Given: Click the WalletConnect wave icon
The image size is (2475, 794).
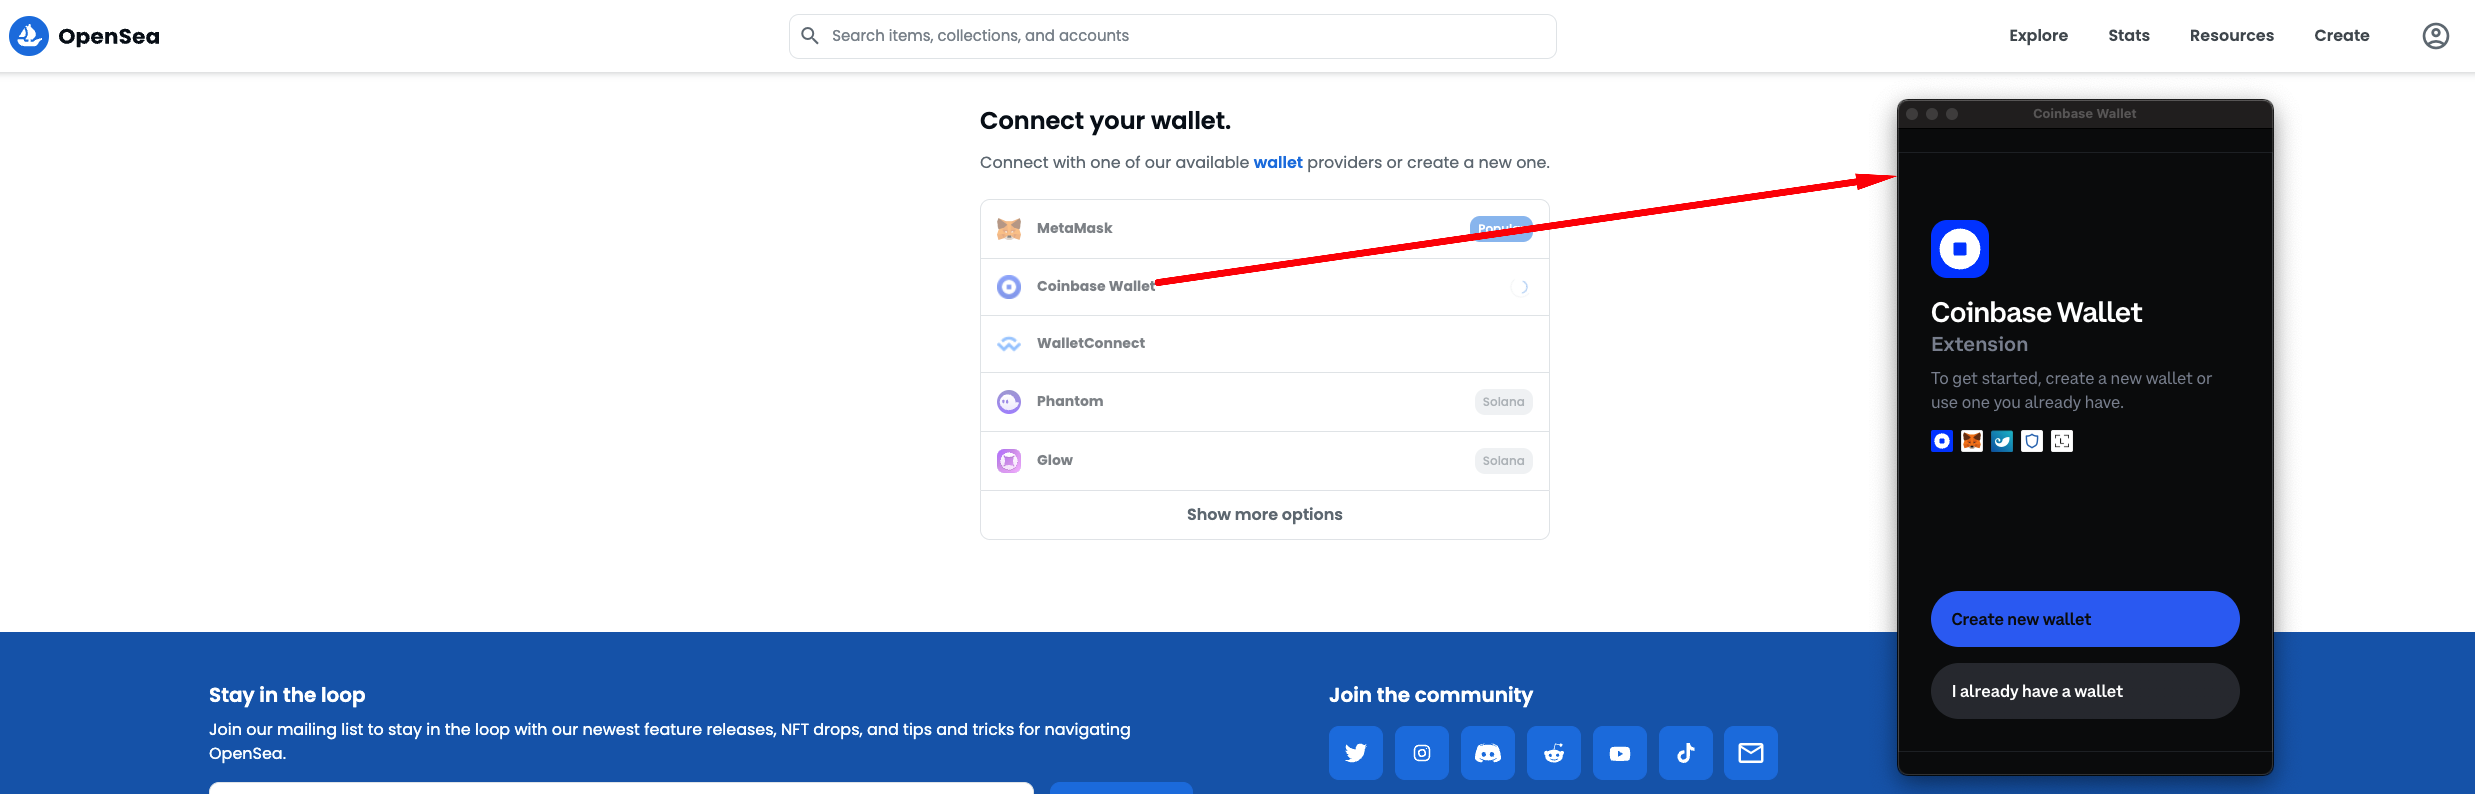Looking at the screenshot, I should (x=1009, y=344).
